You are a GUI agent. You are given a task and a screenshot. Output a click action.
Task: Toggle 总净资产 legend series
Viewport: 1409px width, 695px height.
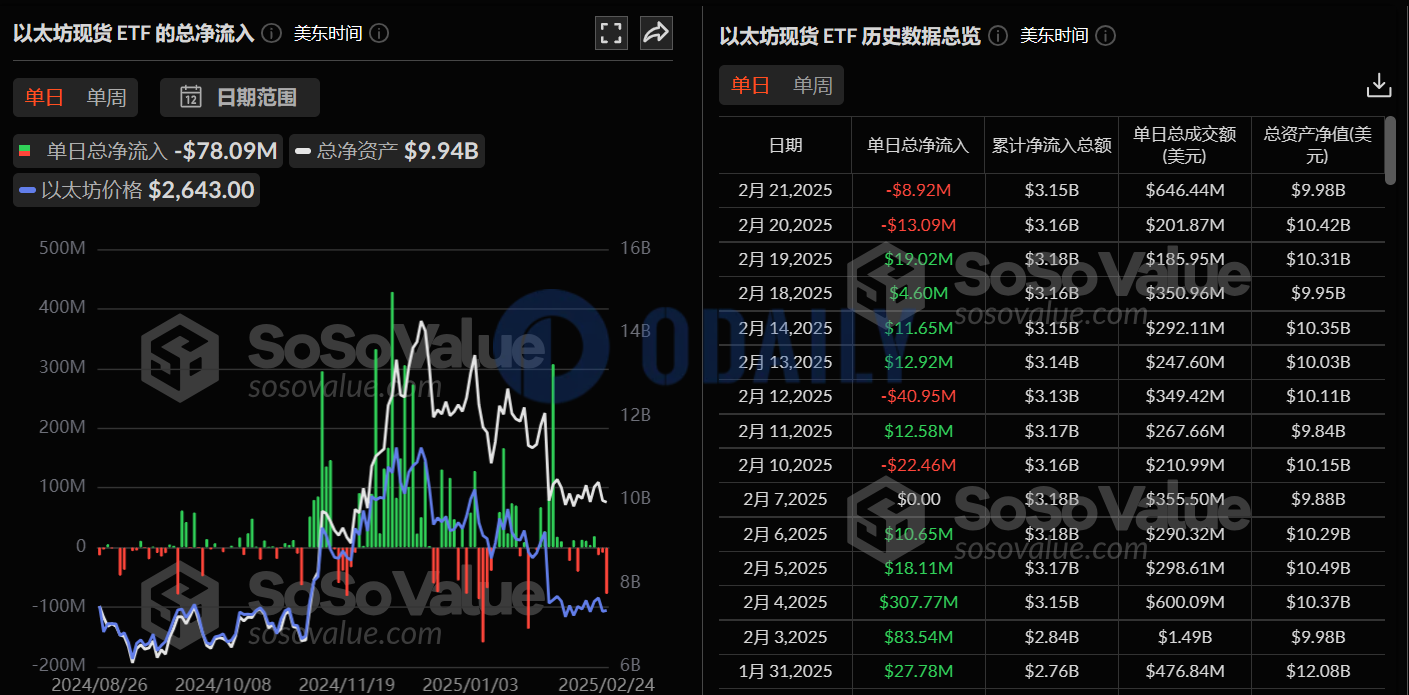tap(387, 151)
